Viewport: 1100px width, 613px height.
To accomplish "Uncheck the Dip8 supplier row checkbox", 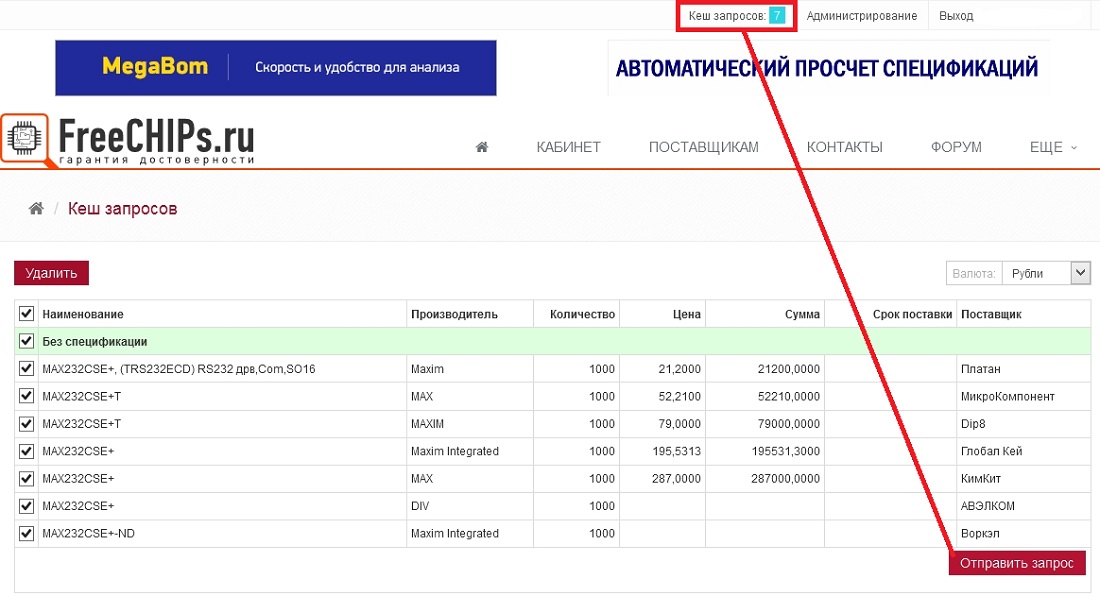I will (27, 424).
